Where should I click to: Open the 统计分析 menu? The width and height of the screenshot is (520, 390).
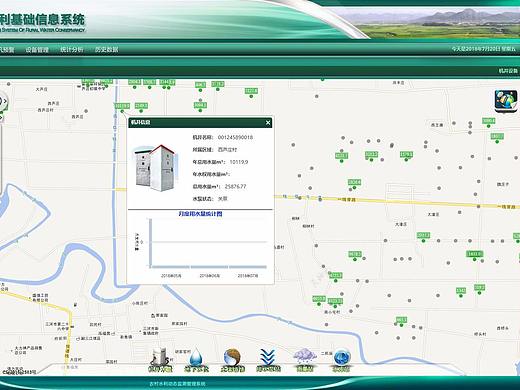coord(71,50)
